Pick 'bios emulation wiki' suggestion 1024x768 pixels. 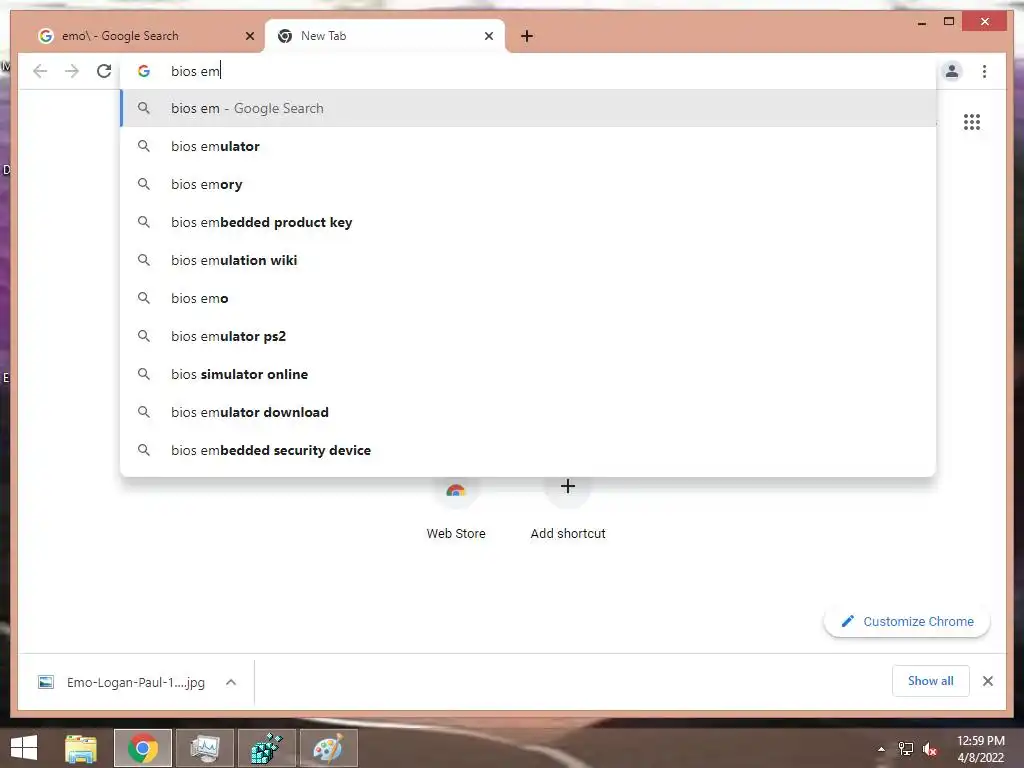point(528,260)
